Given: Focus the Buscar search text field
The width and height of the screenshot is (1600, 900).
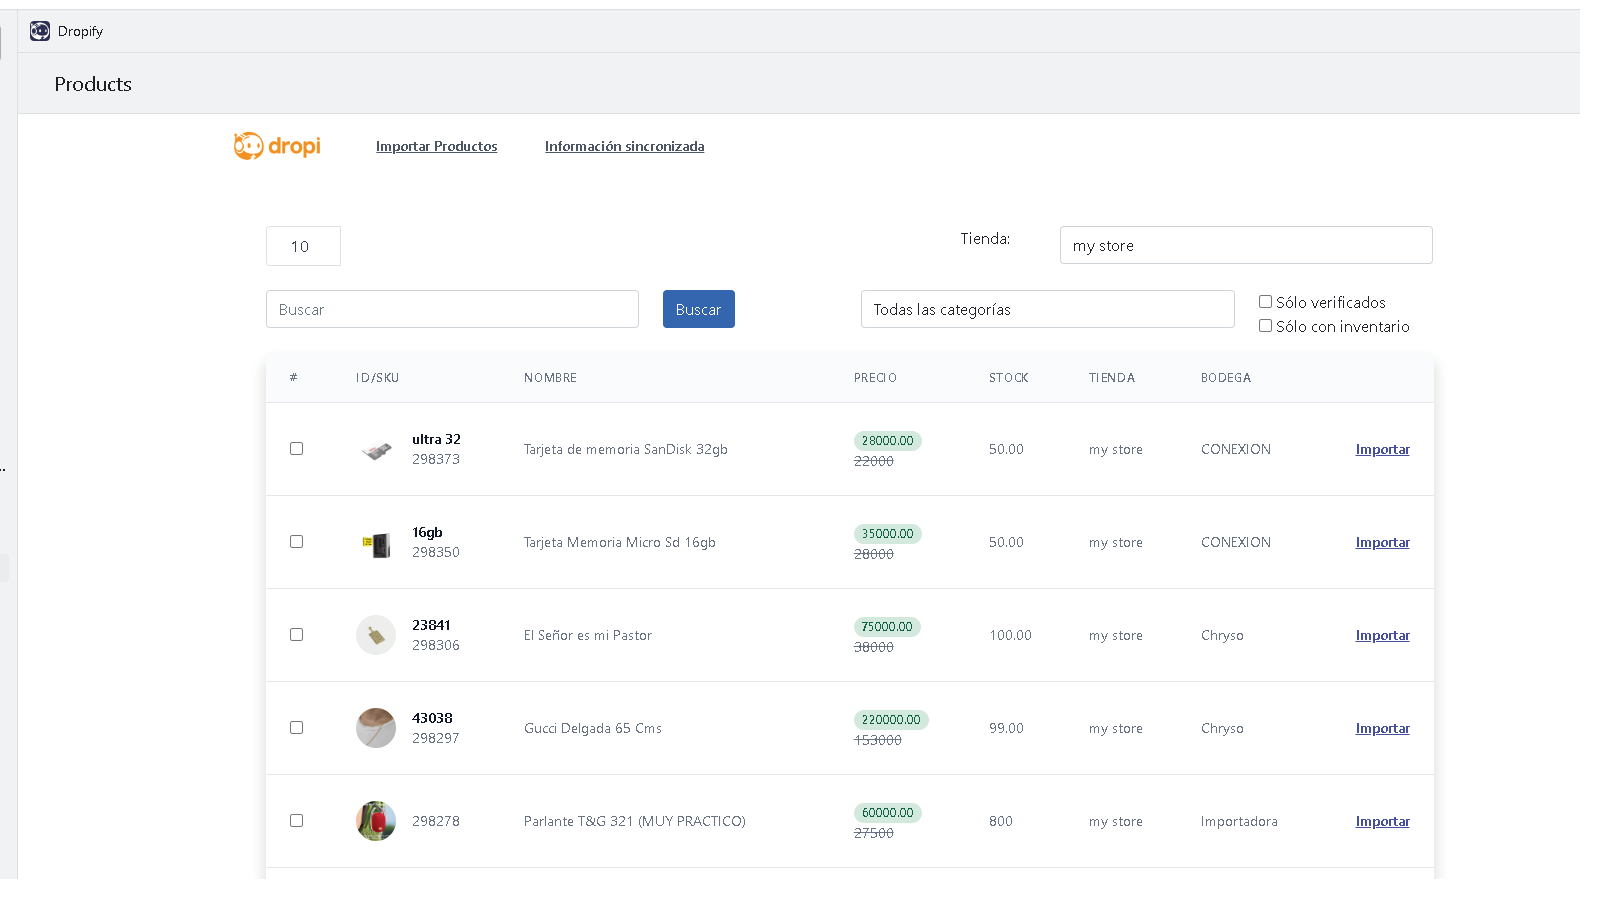Looking at the screenshot, I should [x=452, y=309].
